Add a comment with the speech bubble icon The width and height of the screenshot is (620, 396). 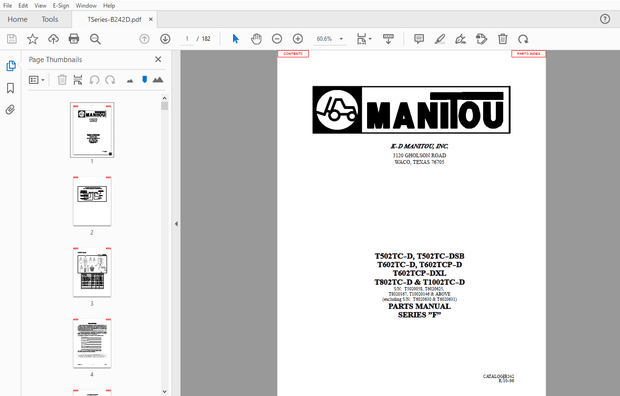419,39
